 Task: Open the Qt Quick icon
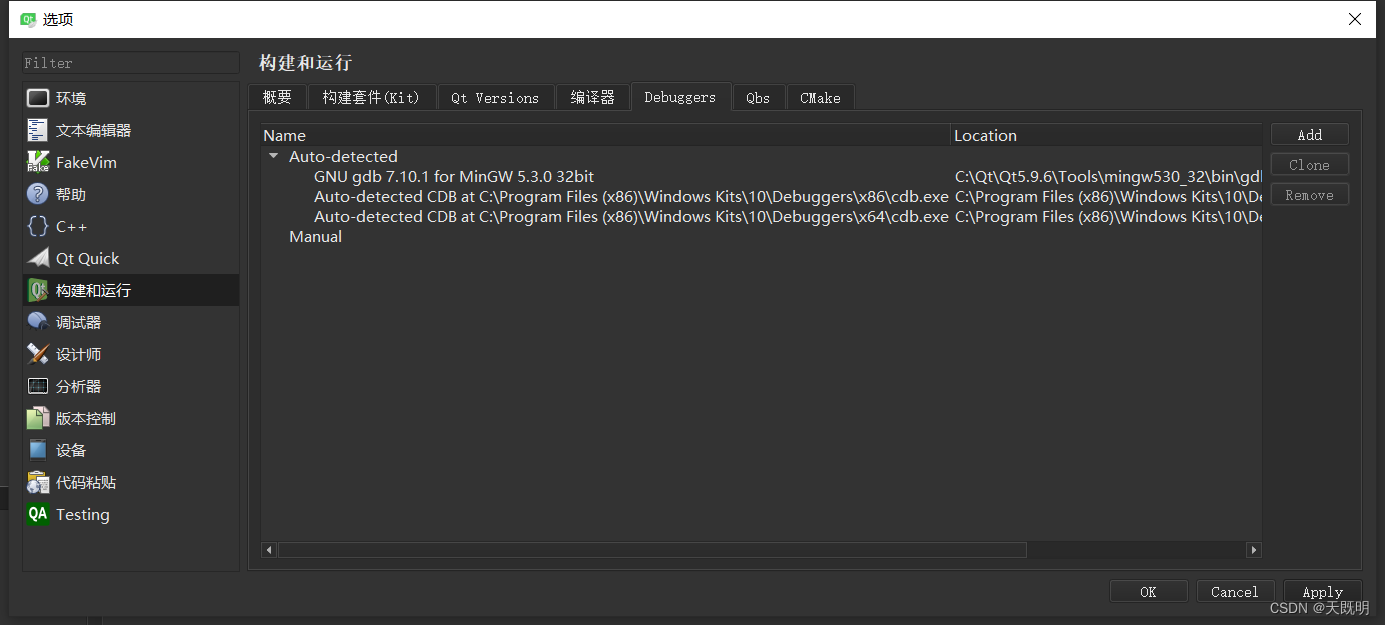pyautogui.click(x=38, y=258)
